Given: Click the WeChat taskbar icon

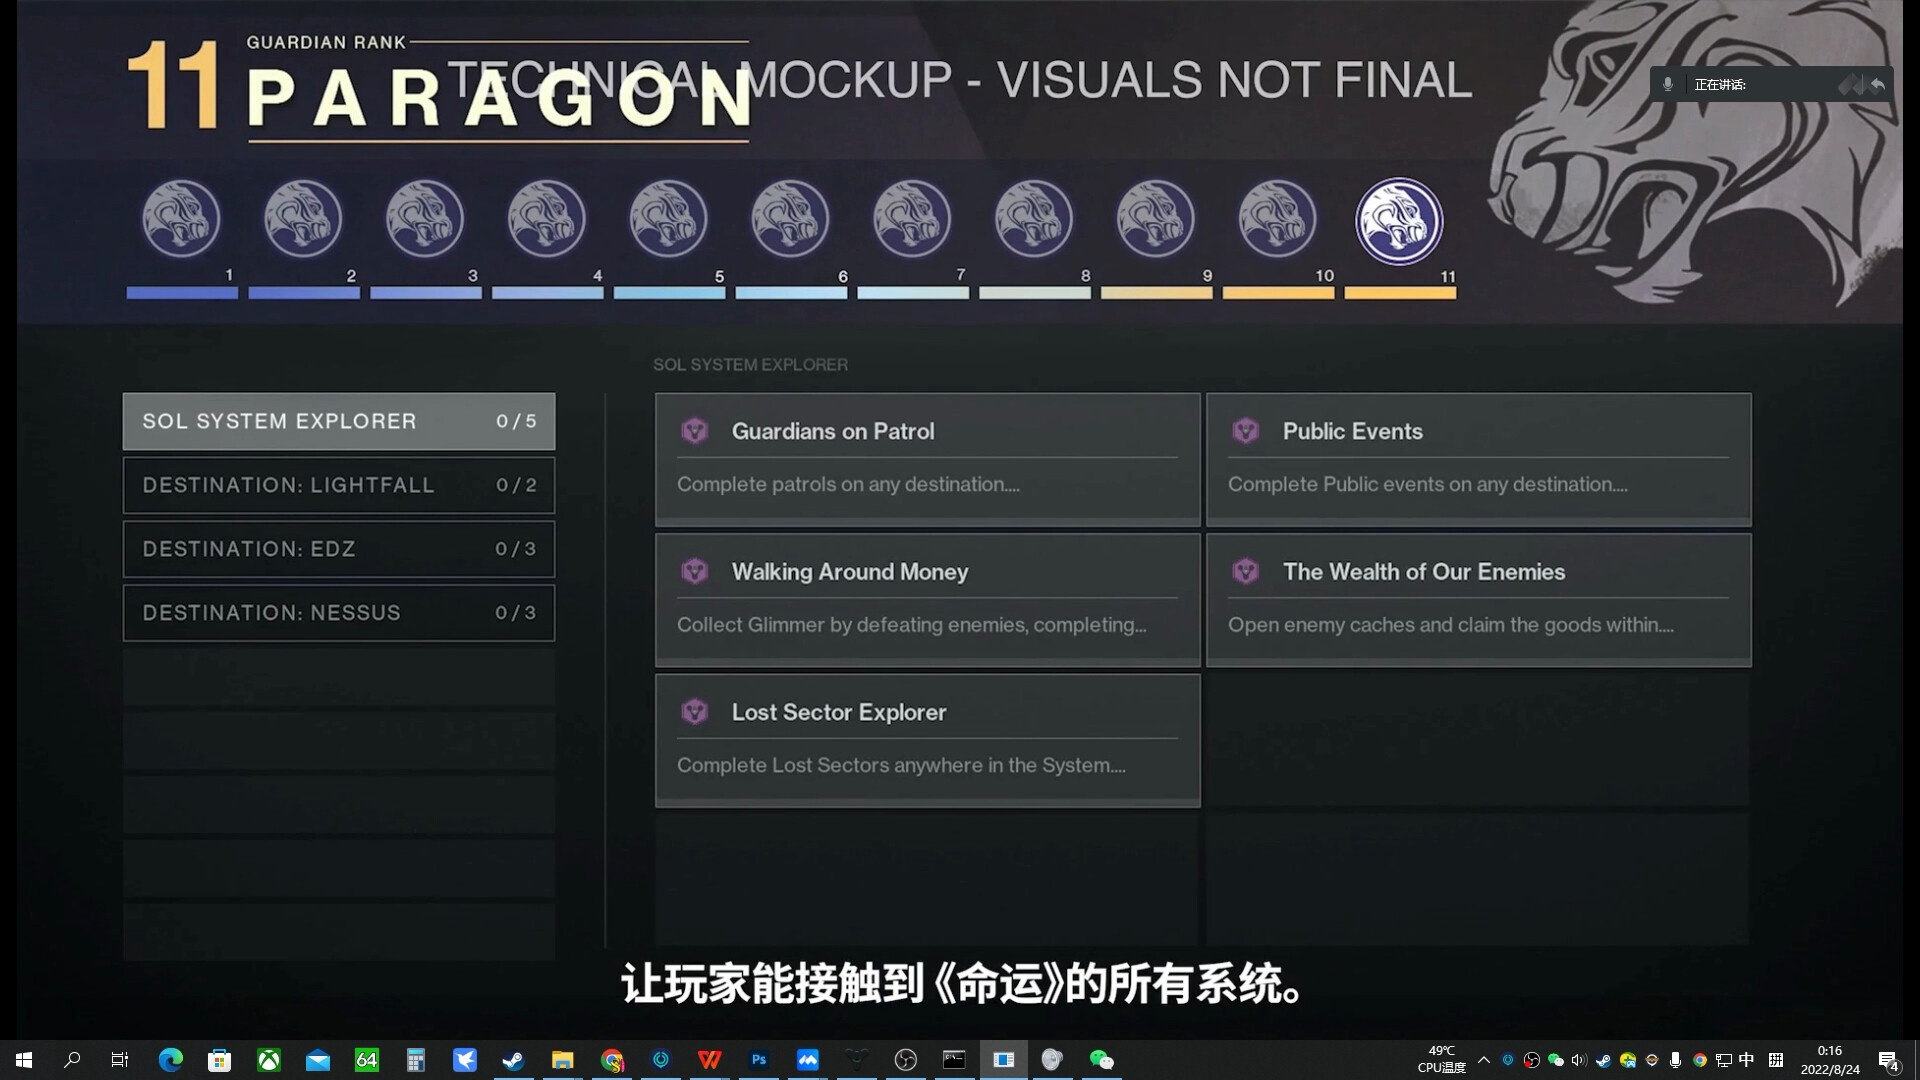Looking at the screenshot, I should [1102, 1059].
